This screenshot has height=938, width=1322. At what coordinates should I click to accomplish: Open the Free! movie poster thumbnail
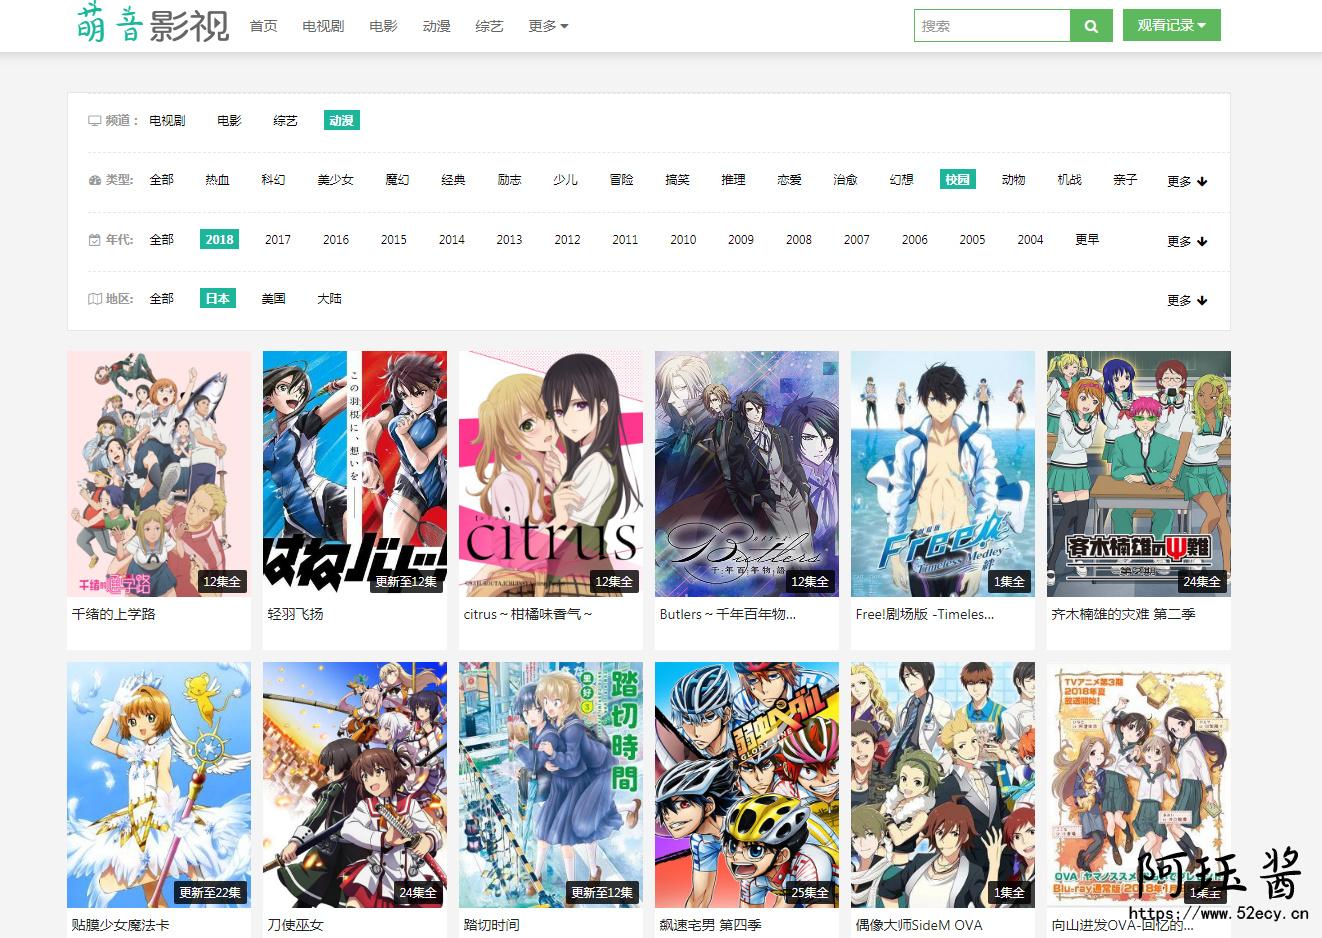(x=942, y=472)
